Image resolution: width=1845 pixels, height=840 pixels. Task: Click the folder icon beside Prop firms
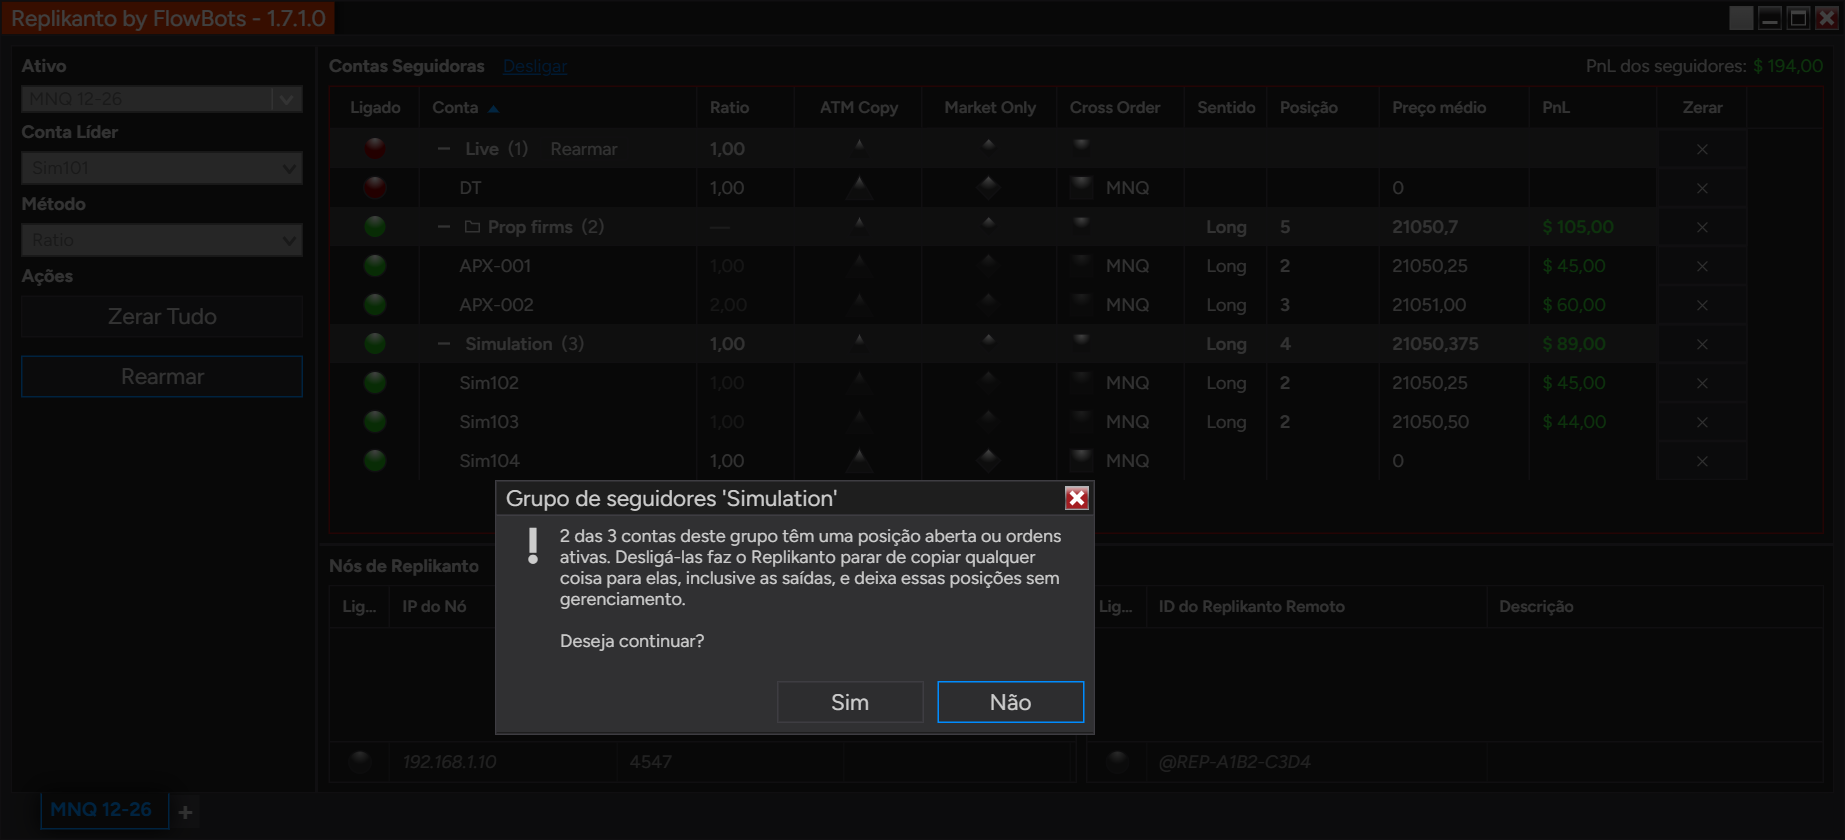pyautogui.click(x=473, y=227)
